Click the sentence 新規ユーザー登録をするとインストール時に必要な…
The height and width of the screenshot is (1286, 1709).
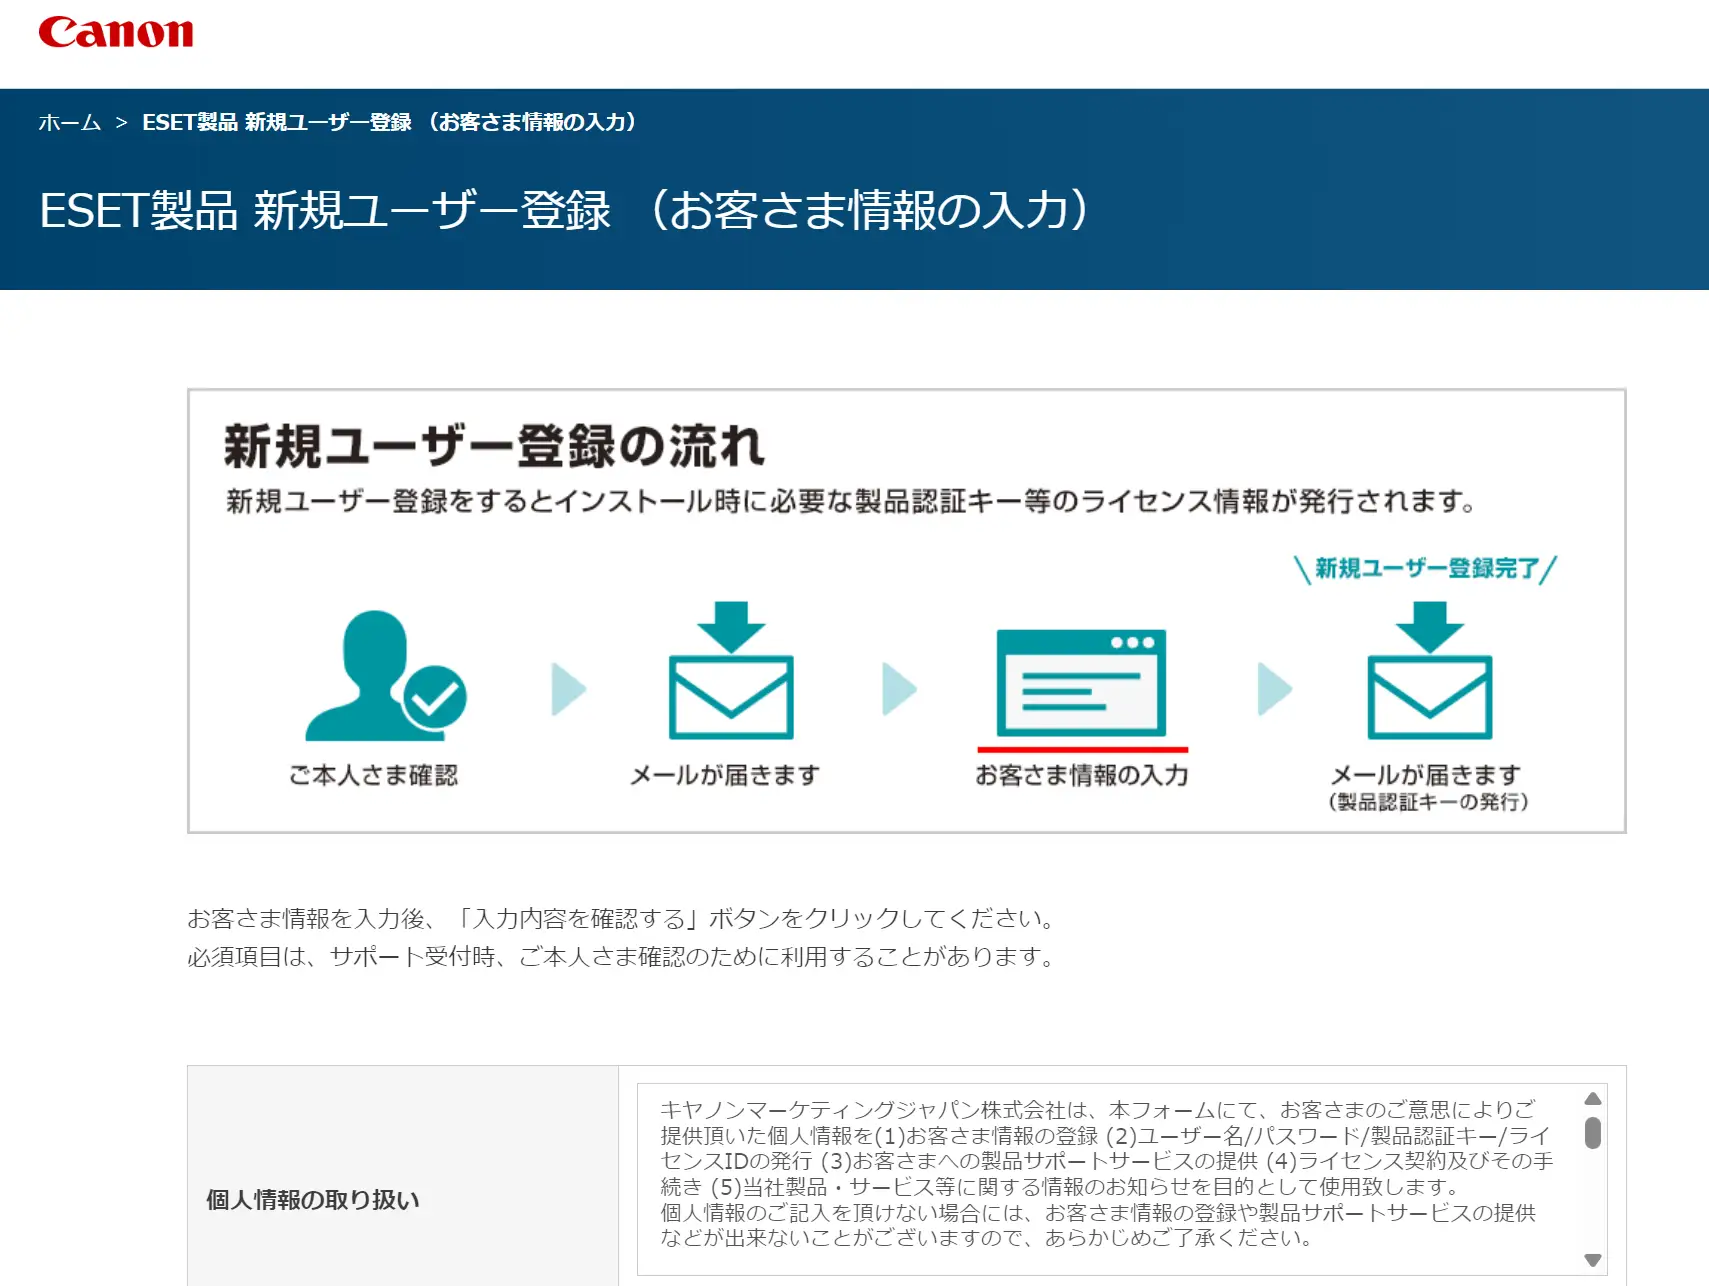click(x=851, y=501)
